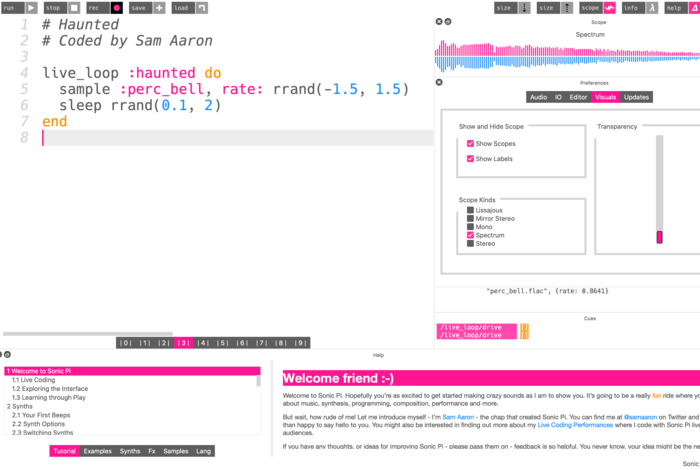This screenshot has width=700, height=470.
Task: Switch to buffer 2
Action: click(164, 343)
